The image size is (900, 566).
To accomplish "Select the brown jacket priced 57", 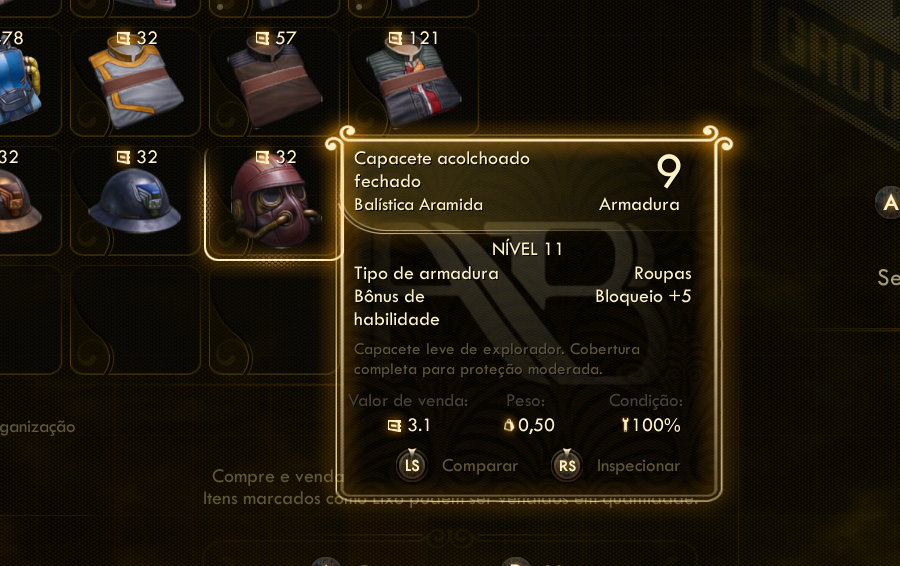I will (274, 82).
